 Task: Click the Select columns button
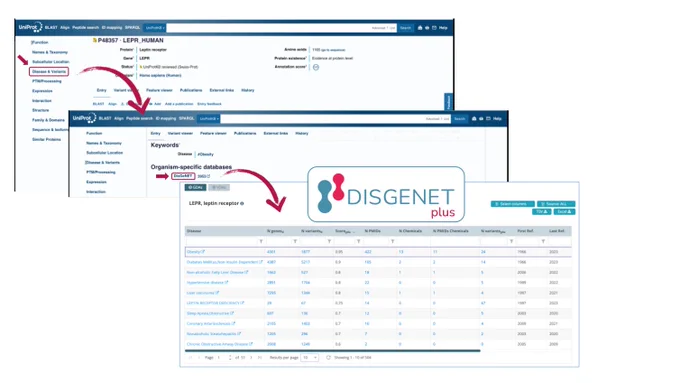[x=513, y=204]
